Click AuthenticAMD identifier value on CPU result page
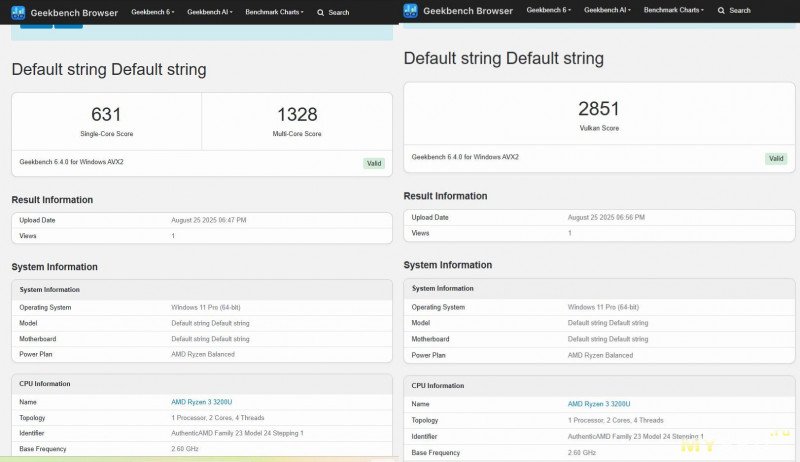The image size is (800, 462). [x=237, y=433]
